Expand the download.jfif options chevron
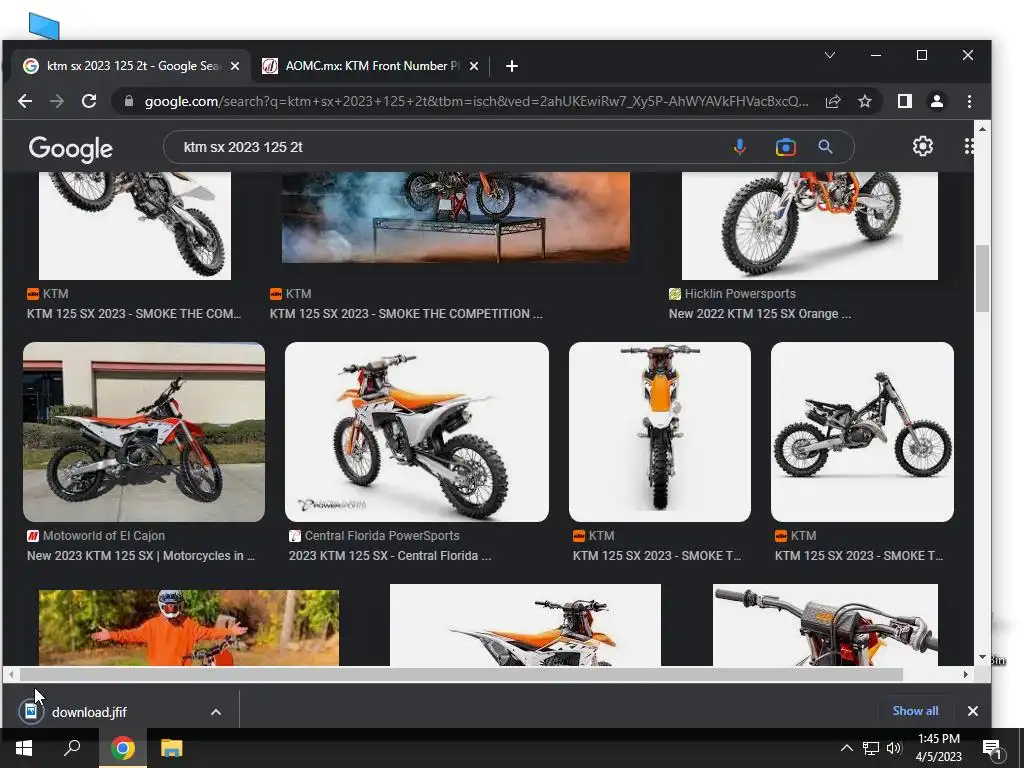The image size is (1024, 768). pos(216,712)
